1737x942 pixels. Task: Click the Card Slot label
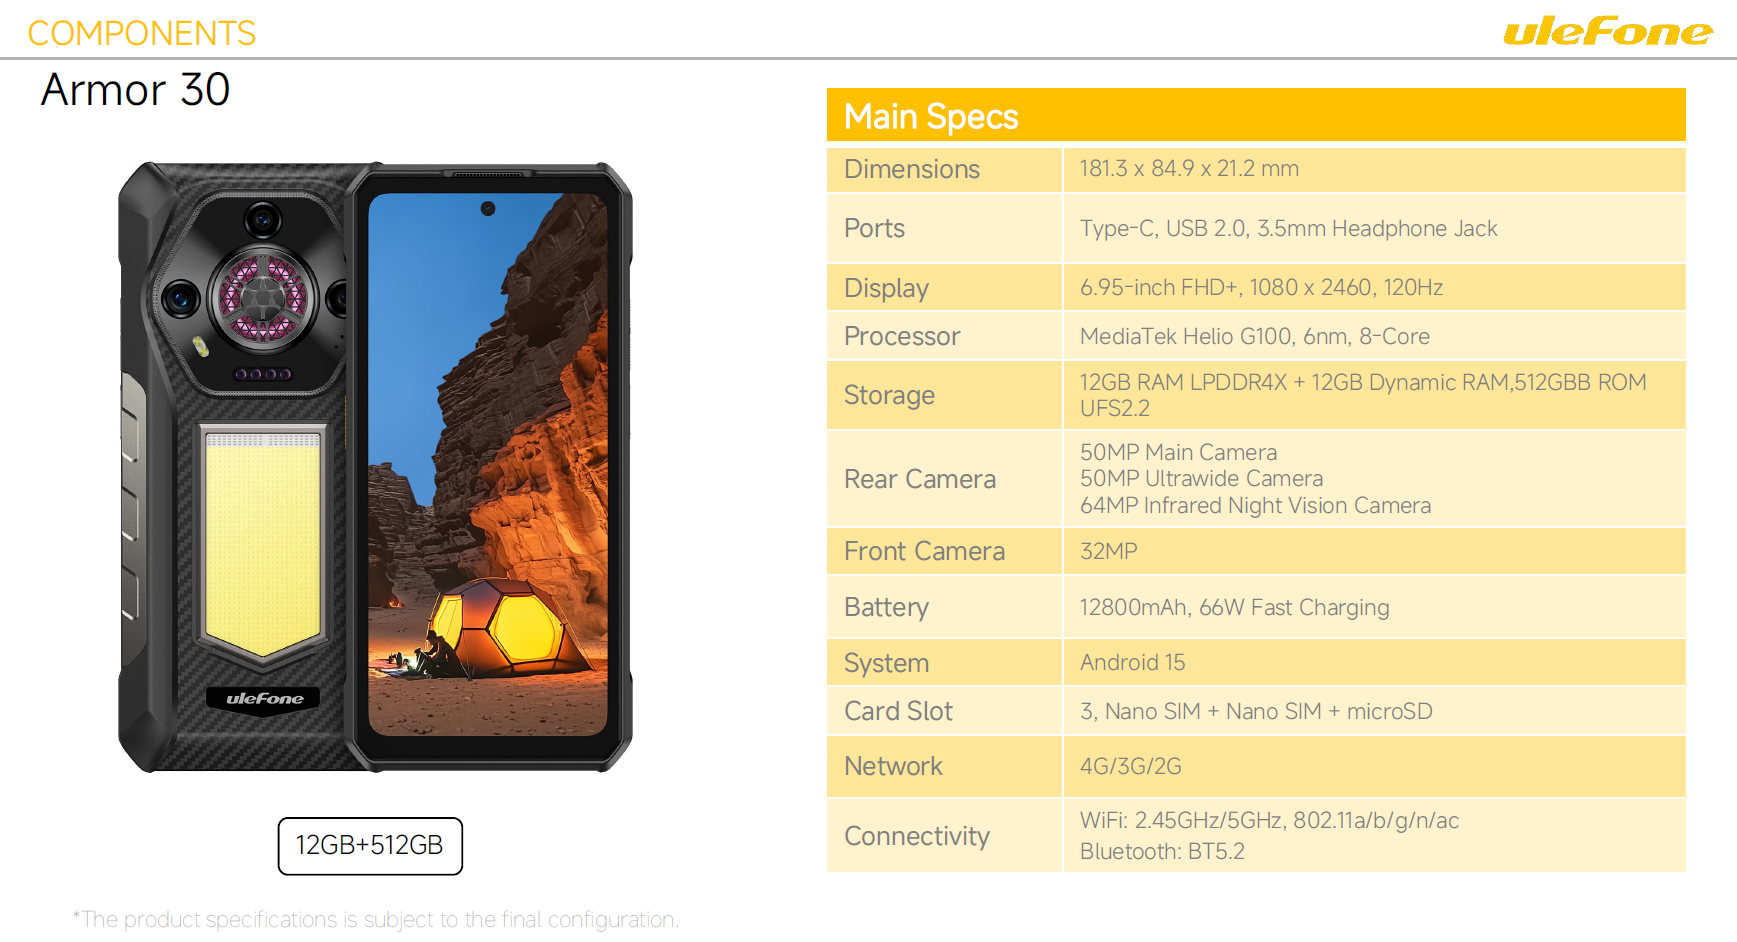tap(898, 711)
